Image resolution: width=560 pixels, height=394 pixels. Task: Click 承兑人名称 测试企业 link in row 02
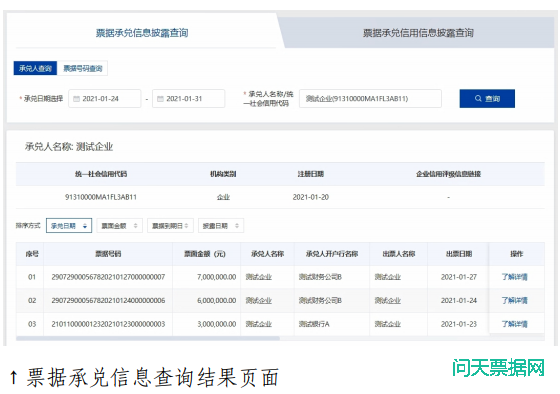point(259,300)
